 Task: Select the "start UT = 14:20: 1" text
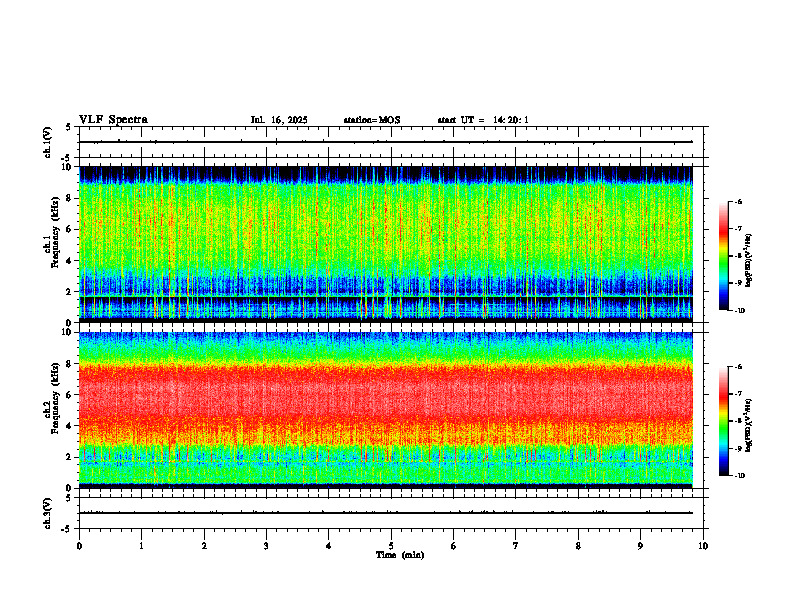(x=483, y=120)
